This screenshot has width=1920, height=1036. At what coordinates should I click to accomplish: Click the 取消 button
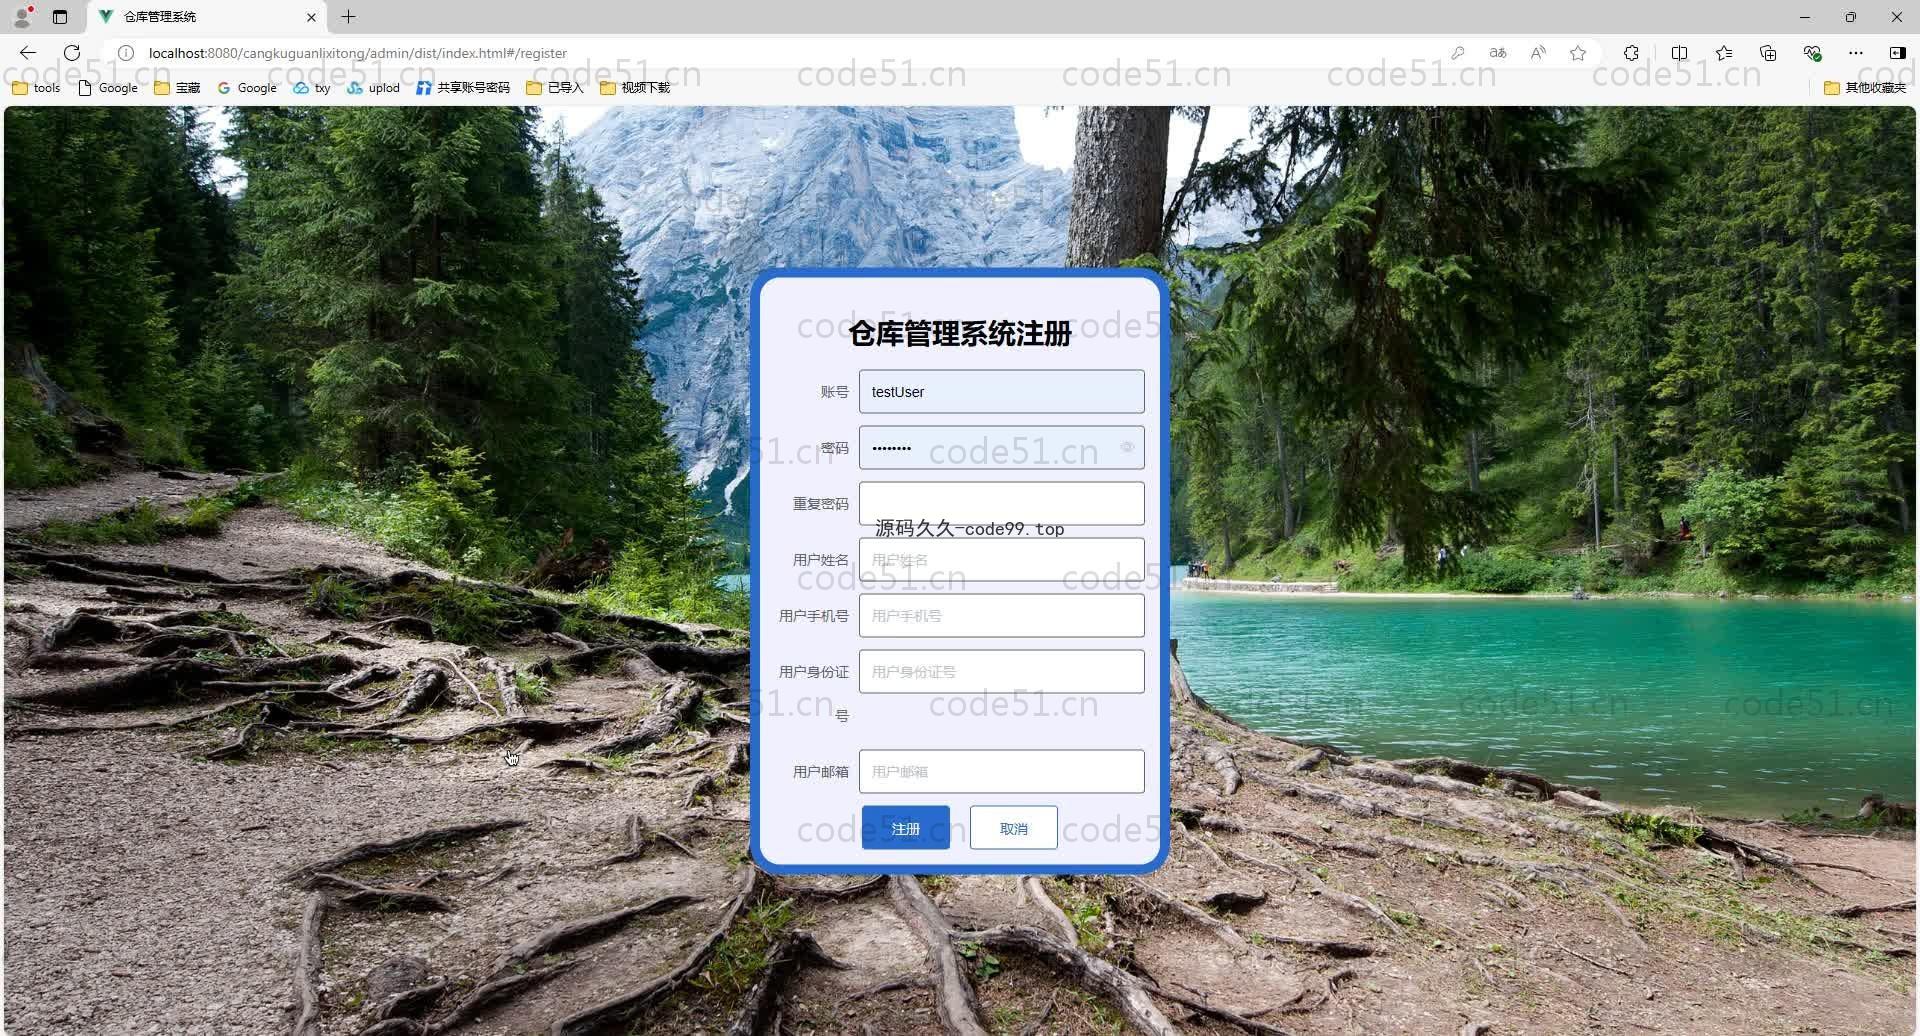coord(1013,828)
